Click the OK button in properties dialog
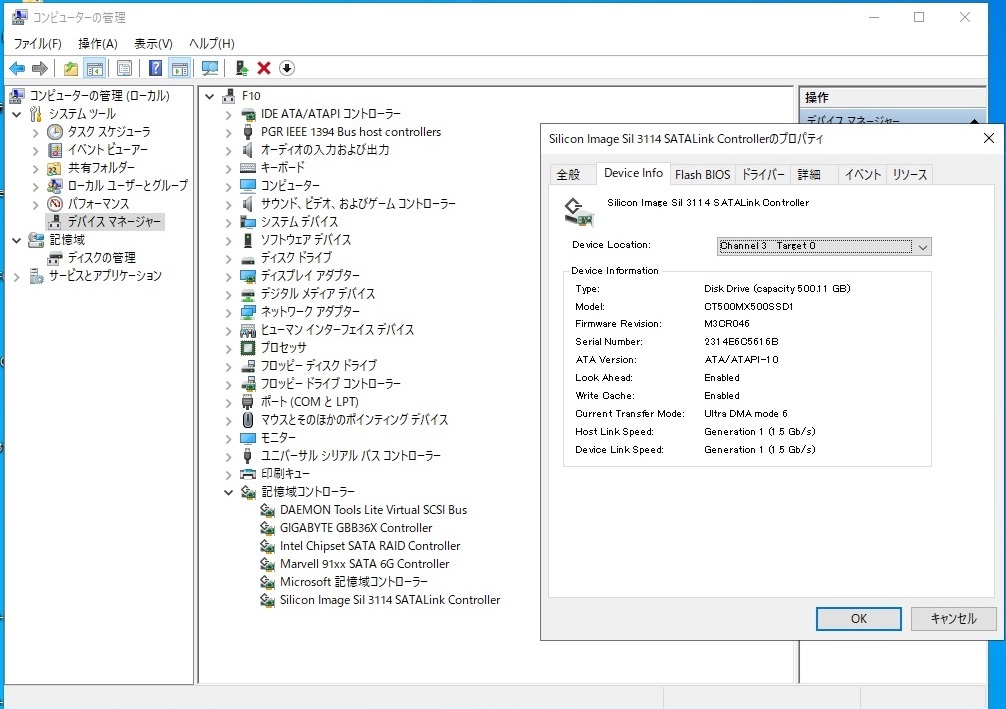 coord(858,619)
